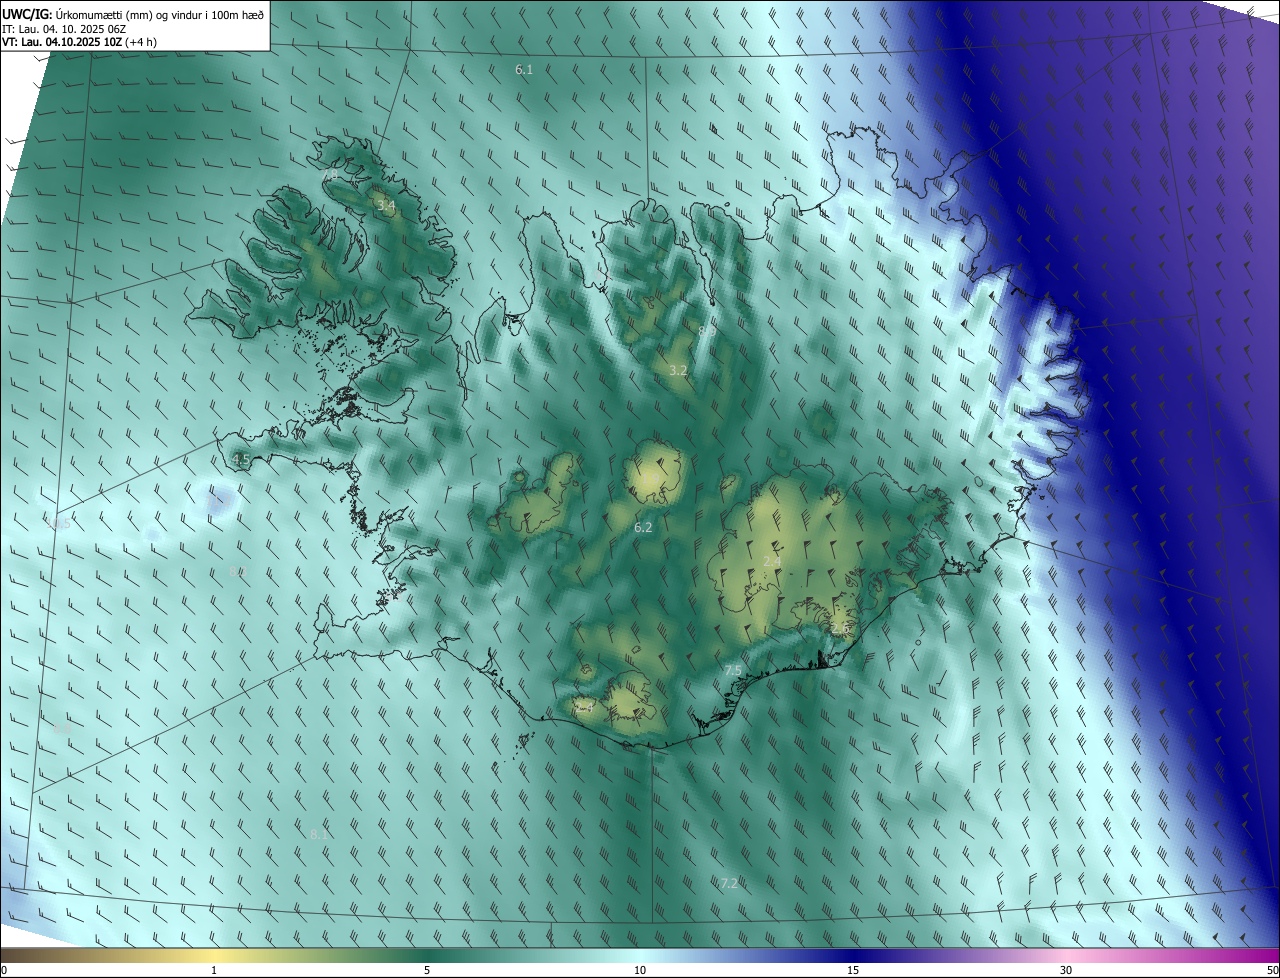Click the 10 tick on the color scale
This screenshot has height=978, width=1280.
coord(640,971)
